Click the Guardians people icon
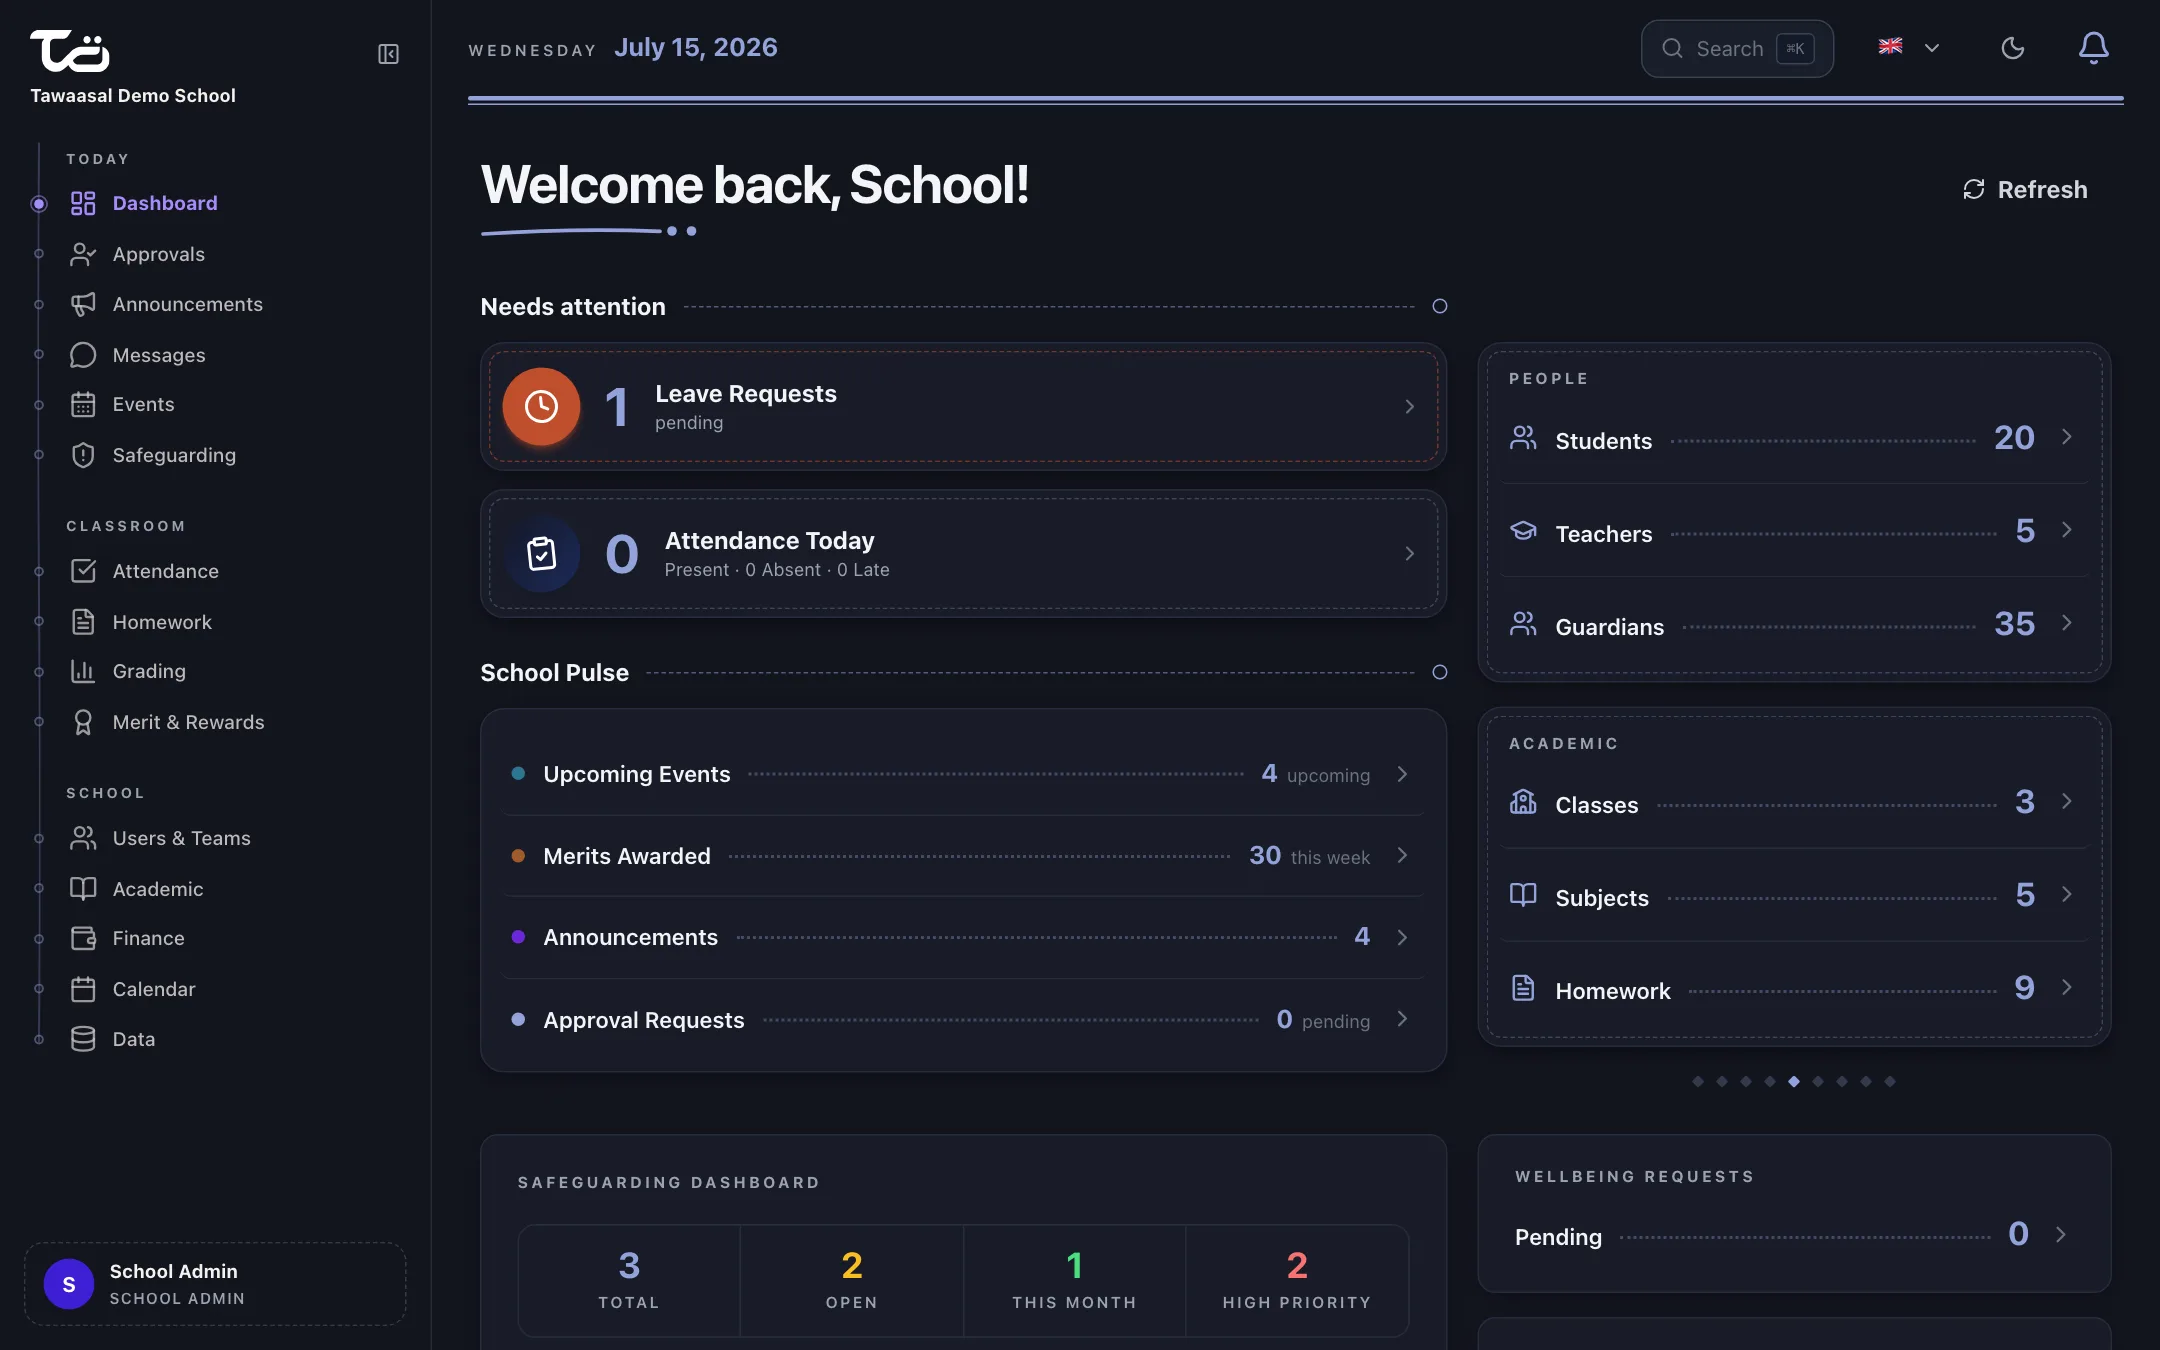 pos(1523,624)
